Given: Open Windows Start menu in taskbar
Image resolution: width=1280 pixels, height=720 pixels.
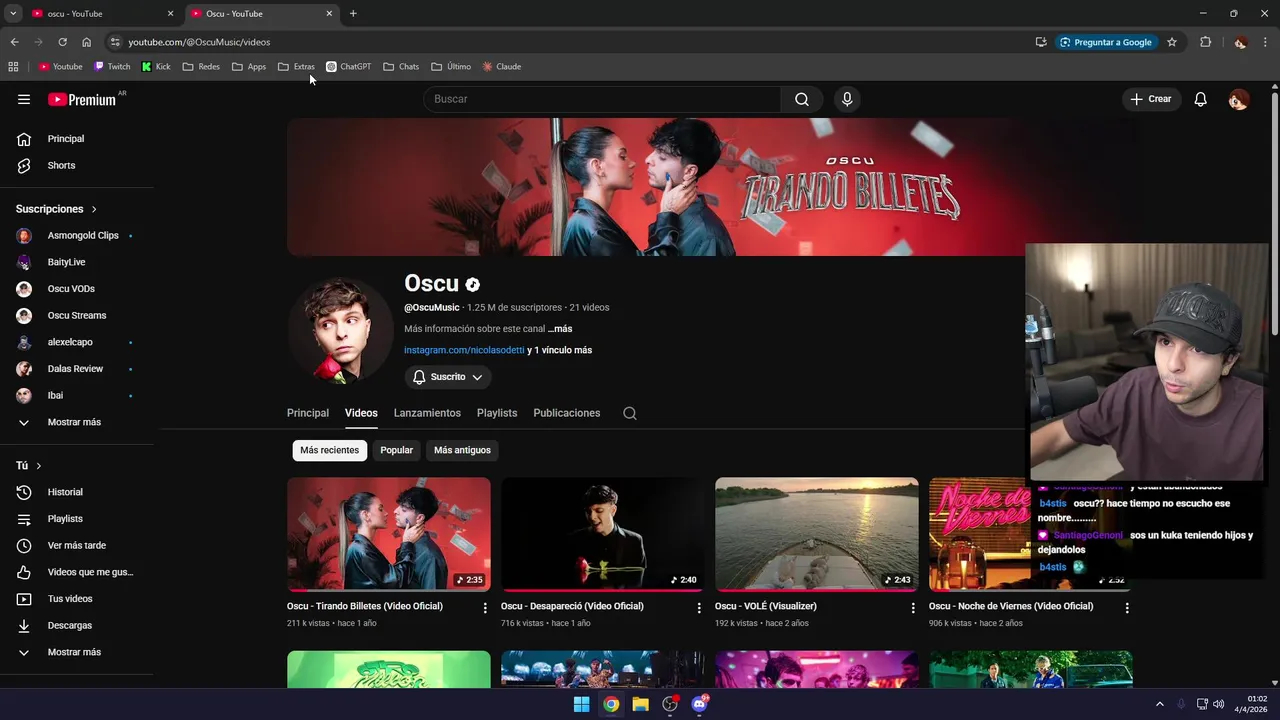Looking at the screenshot, I should pos(581,704).
